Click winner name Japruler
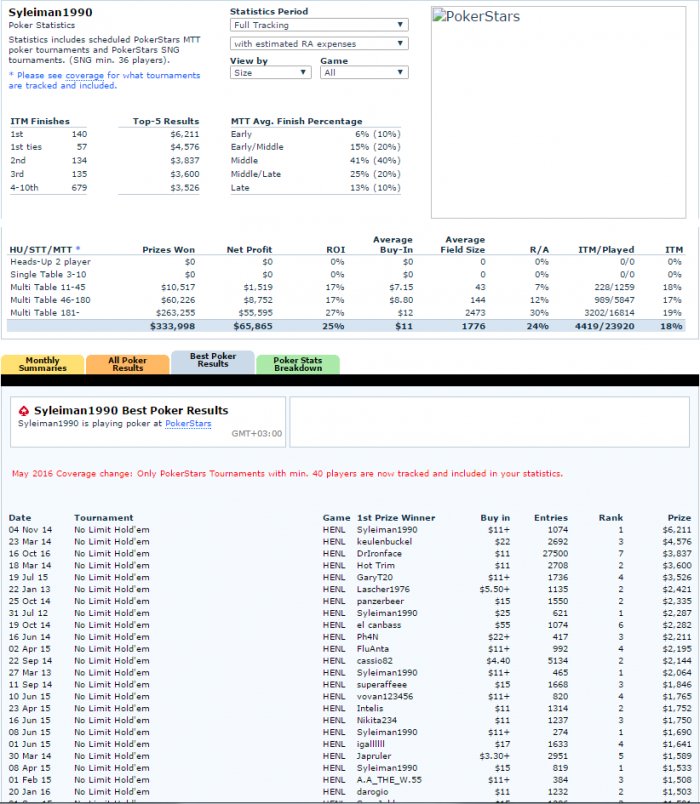 [x=374, y=756]
